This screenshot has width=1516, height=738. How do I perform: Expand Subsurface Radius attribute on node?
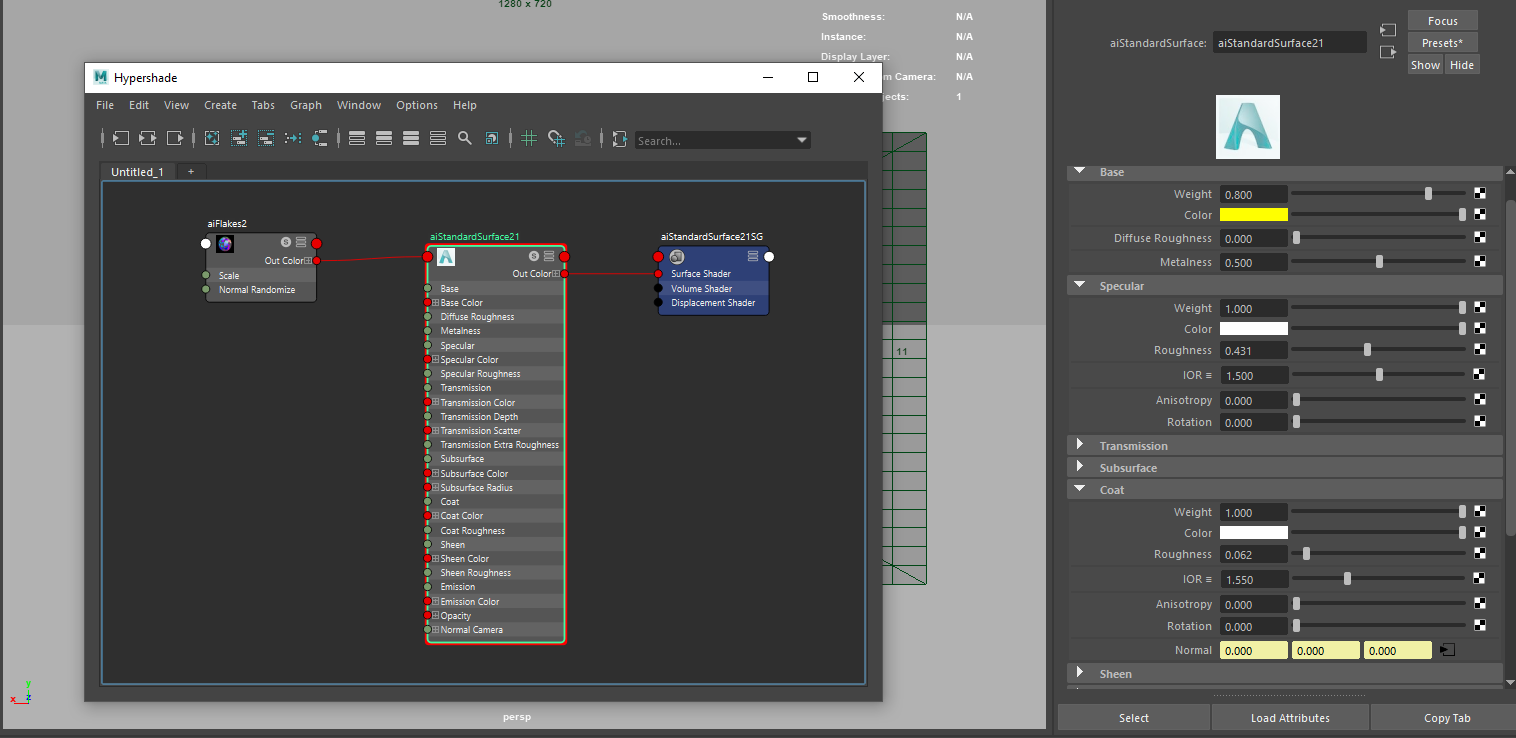coord(436,488)
